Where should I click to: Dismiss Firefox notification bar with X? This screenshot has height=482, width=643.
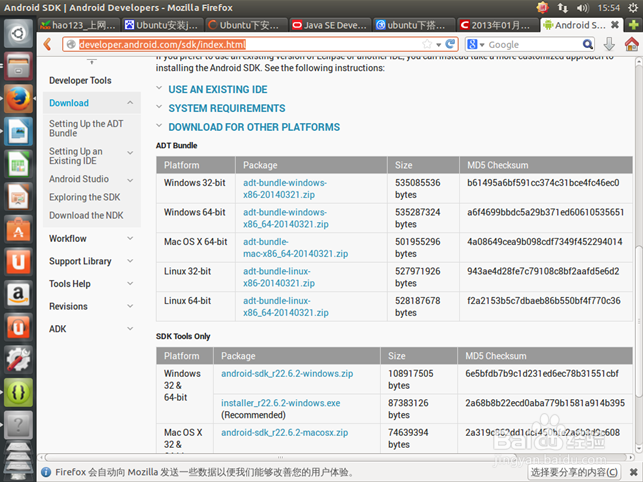[633, 472]
